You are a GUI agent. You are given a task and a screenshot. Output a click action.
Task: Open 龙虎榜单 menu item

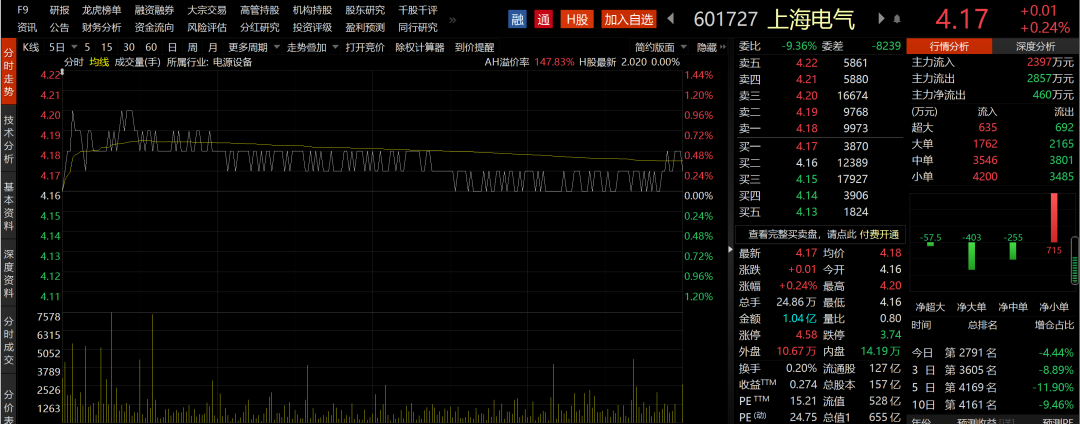tap(101, 10)
